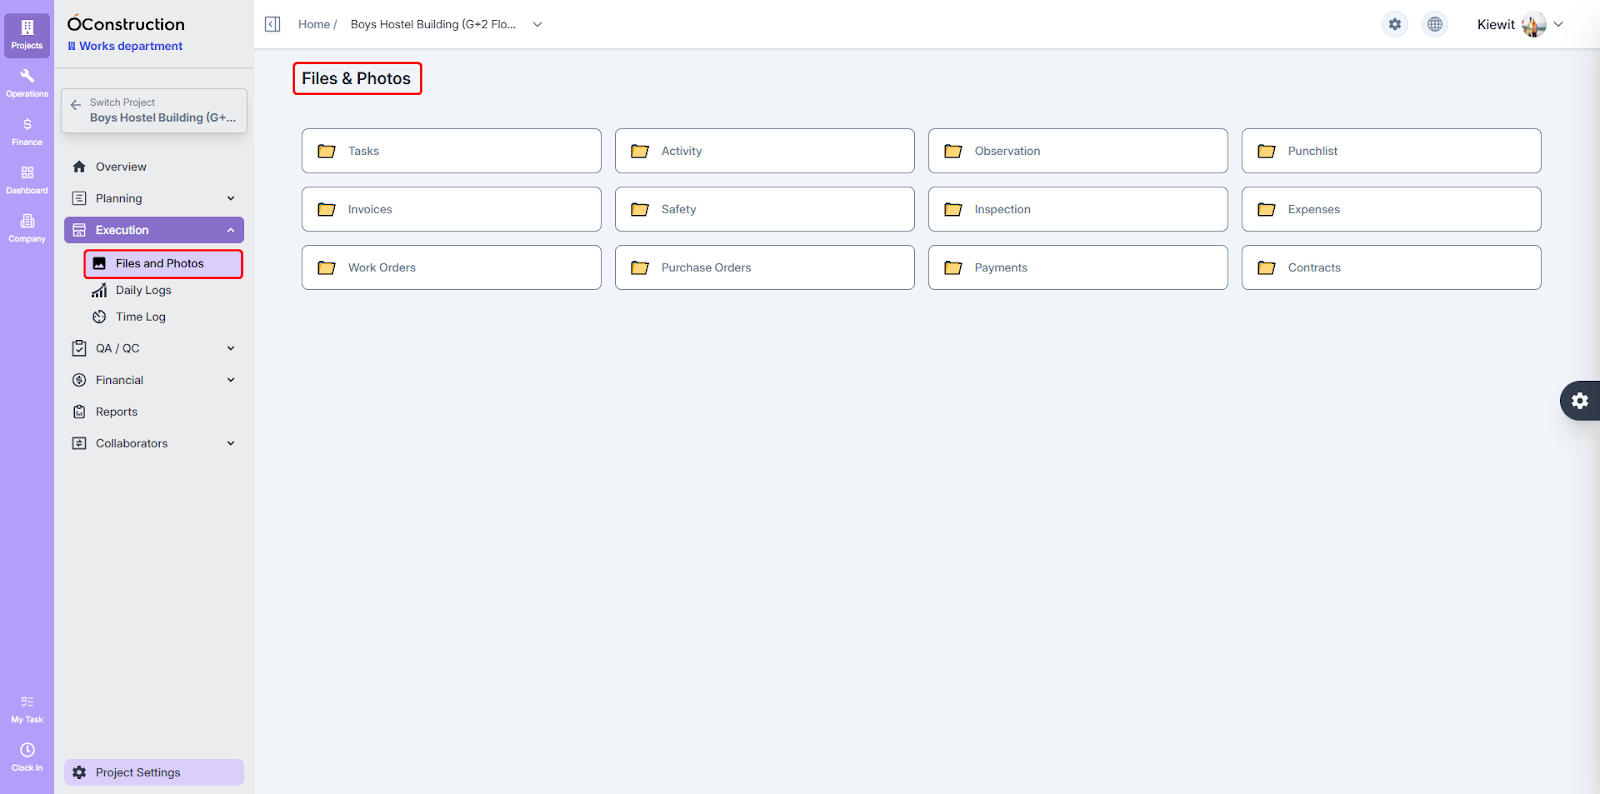The image size is (1600, 794).
Task: Click the Daily Logs chart icon
Action: point(99,290)
